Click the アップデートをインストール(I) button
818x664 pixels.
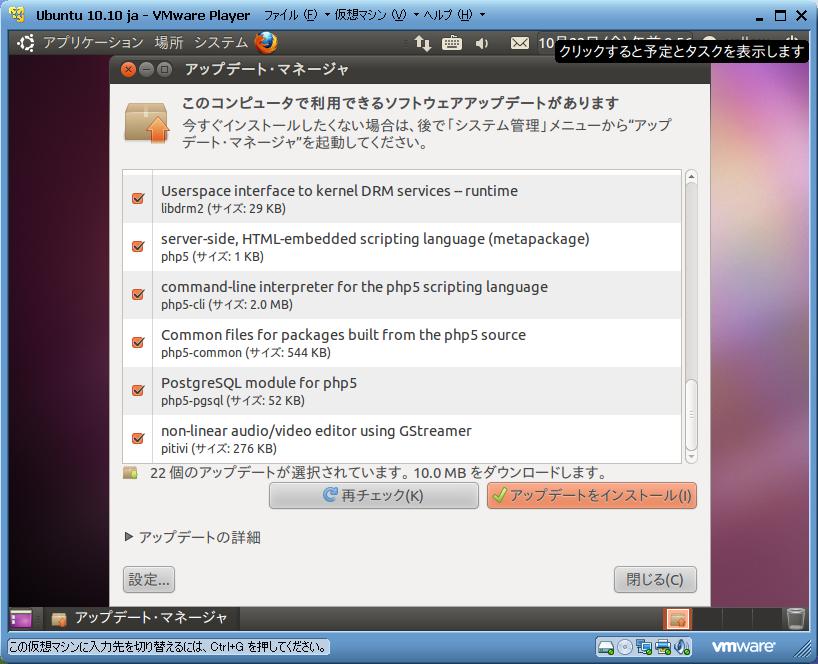pyautogui.click(x=592, y=495)
